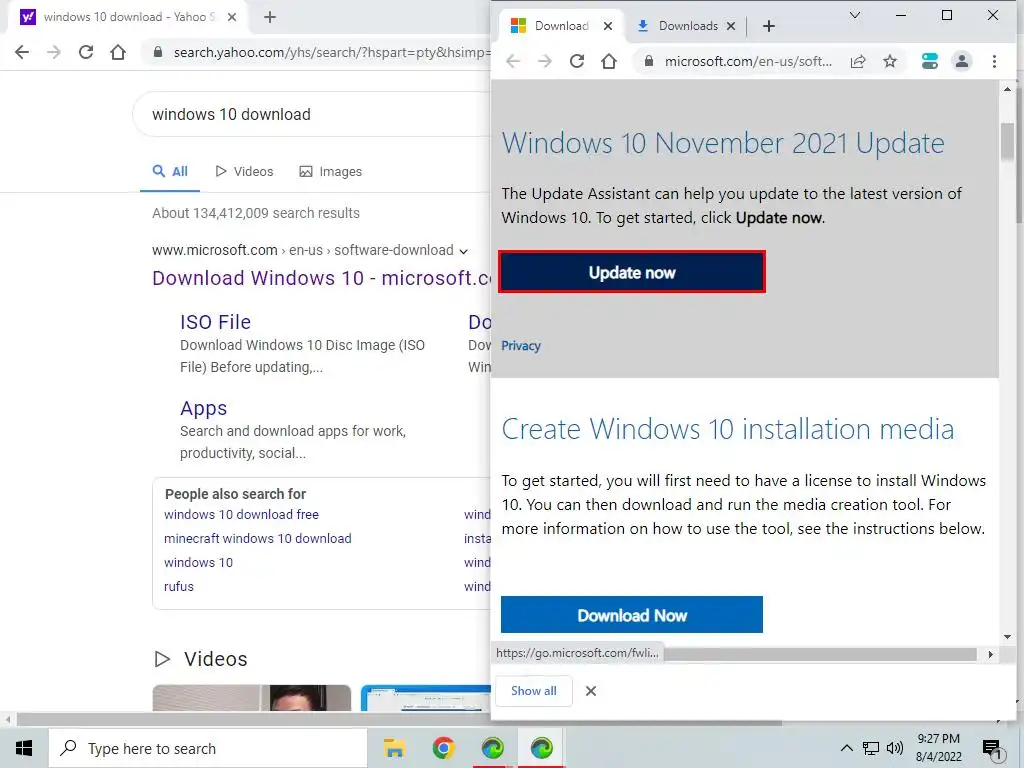Select the Videos search filter
This screenshot has height=768, width=1024.
[244, 172]
